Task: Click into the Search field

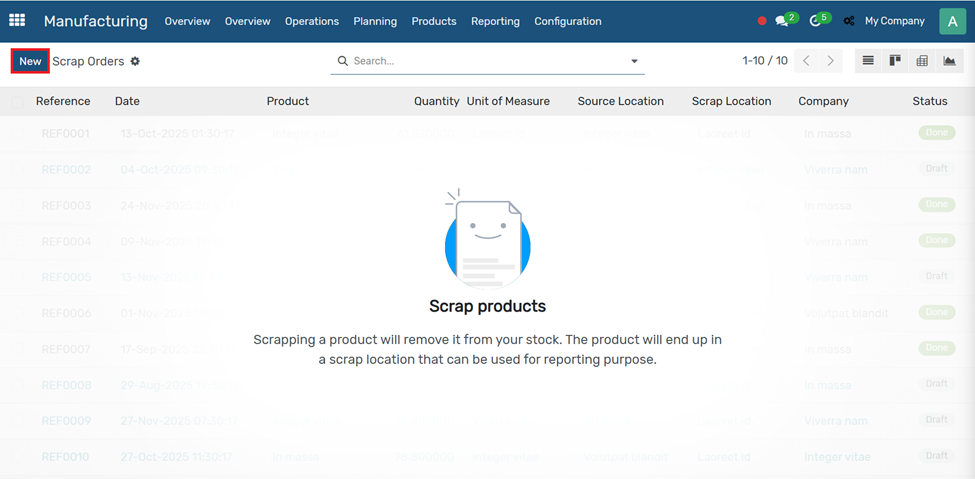Action: tap(485, 61)
